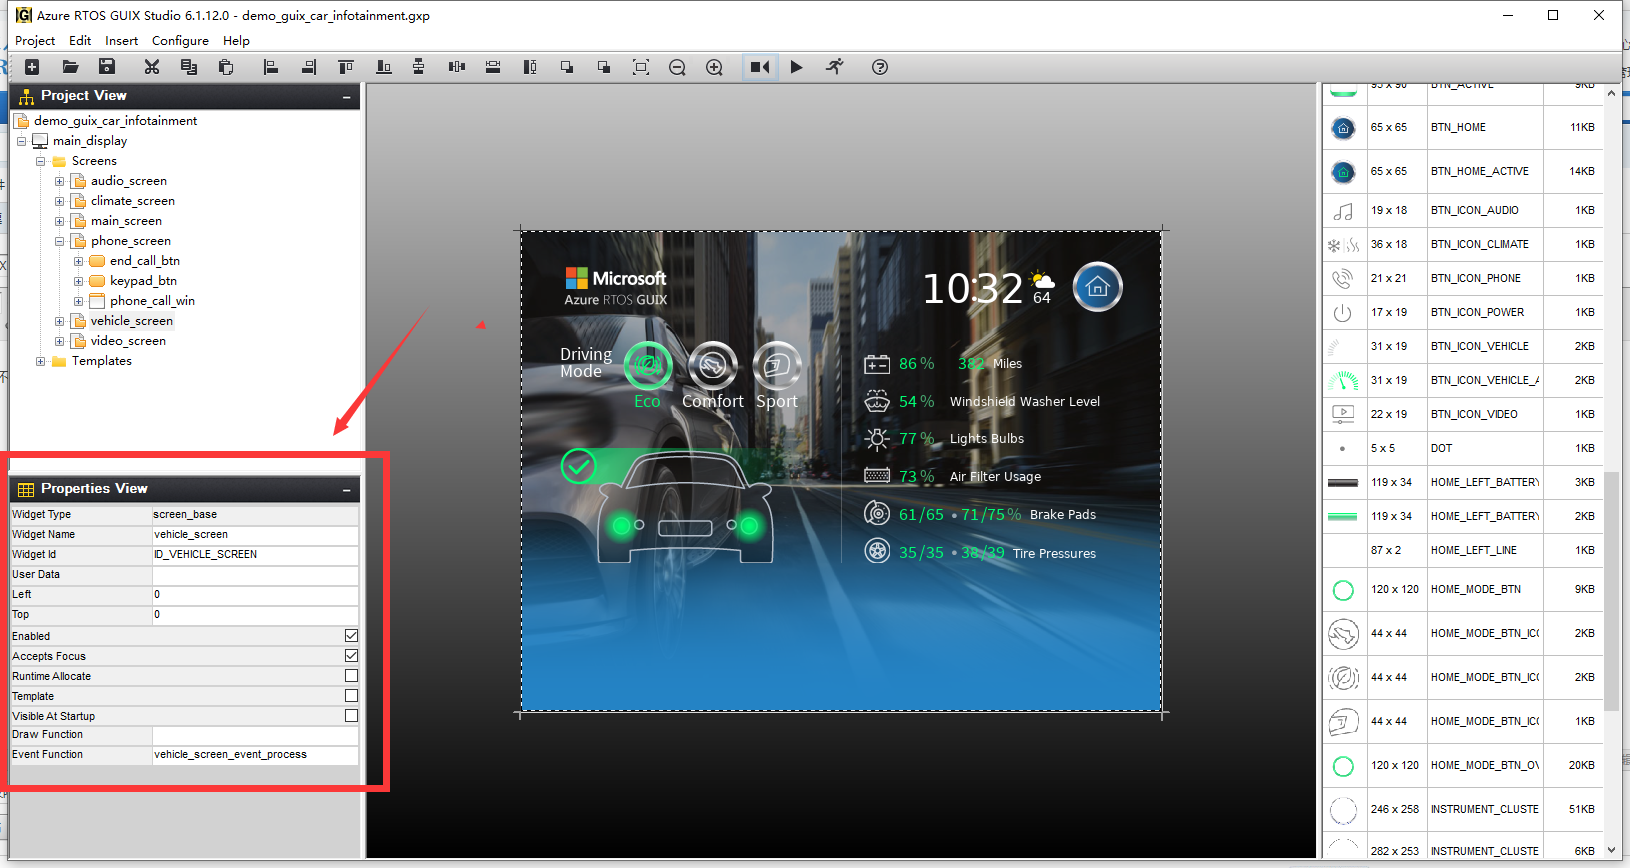Select demo_guix_car_infotainment root node
Viewport: 1630px width, 868px height.
point(115,121)
